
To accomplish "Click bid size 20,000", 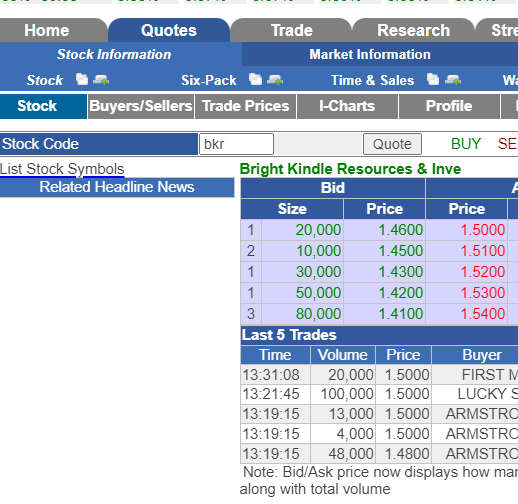I will [x=318, y=230].
